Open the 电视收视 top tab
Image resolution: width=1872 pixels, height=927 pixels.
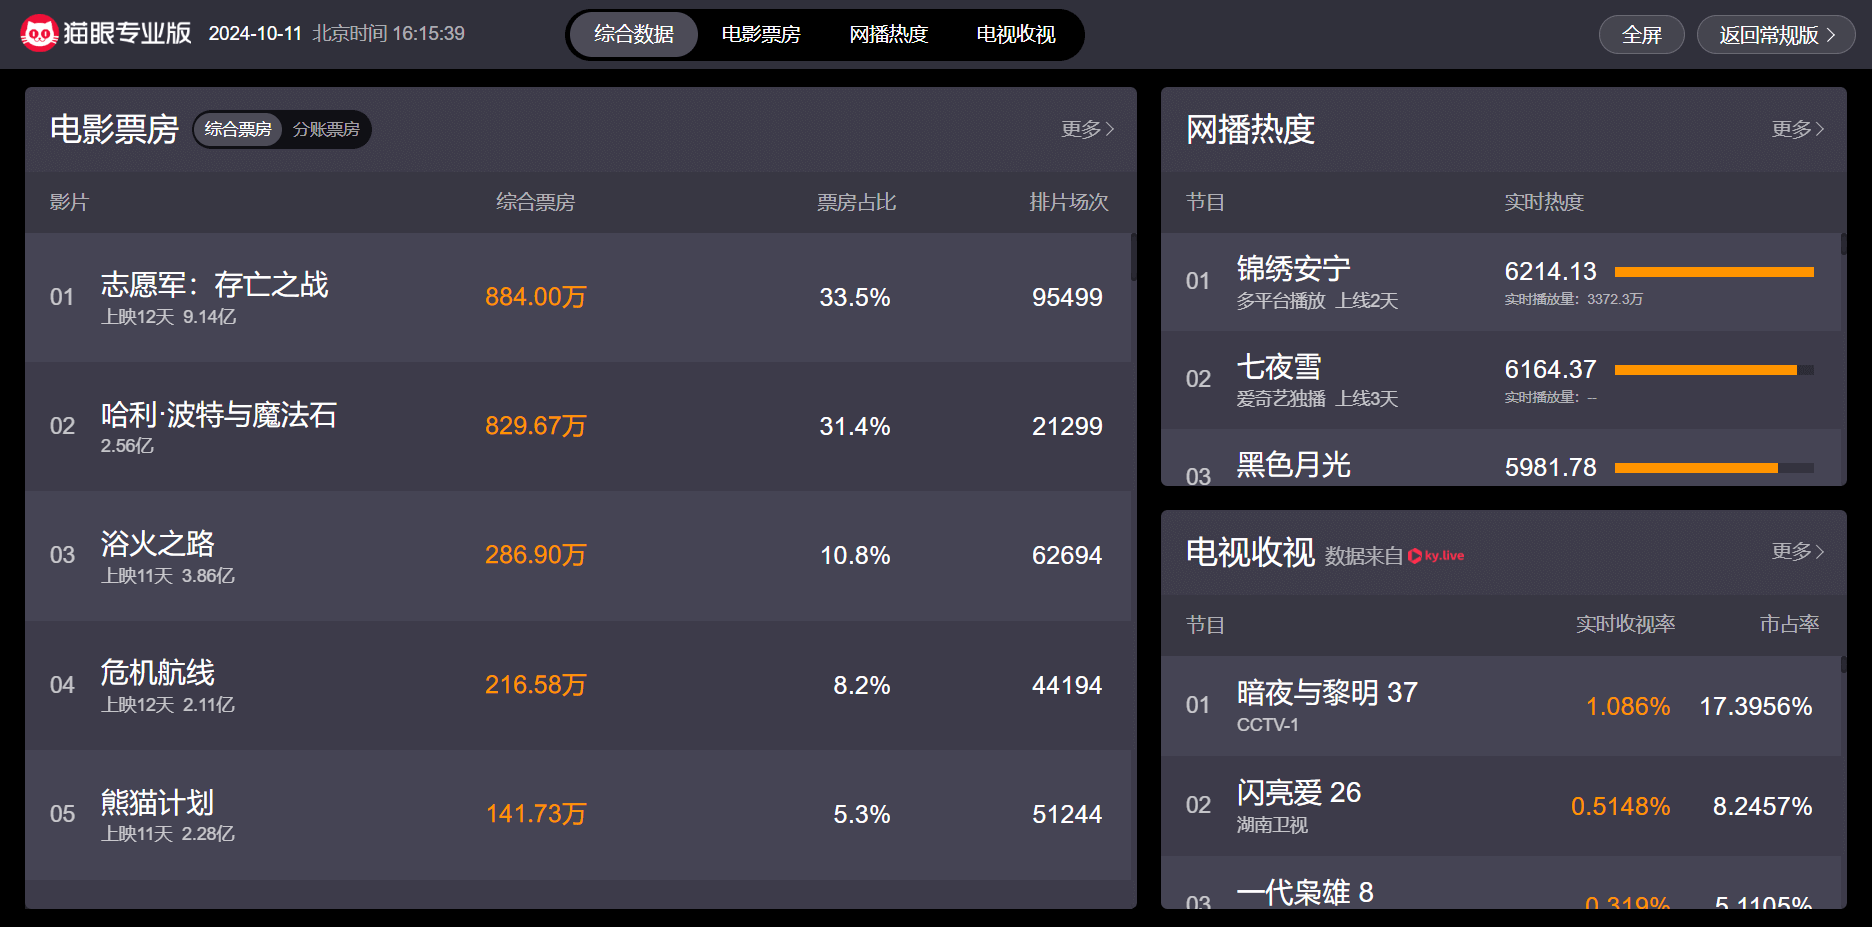coord(1016,35)
